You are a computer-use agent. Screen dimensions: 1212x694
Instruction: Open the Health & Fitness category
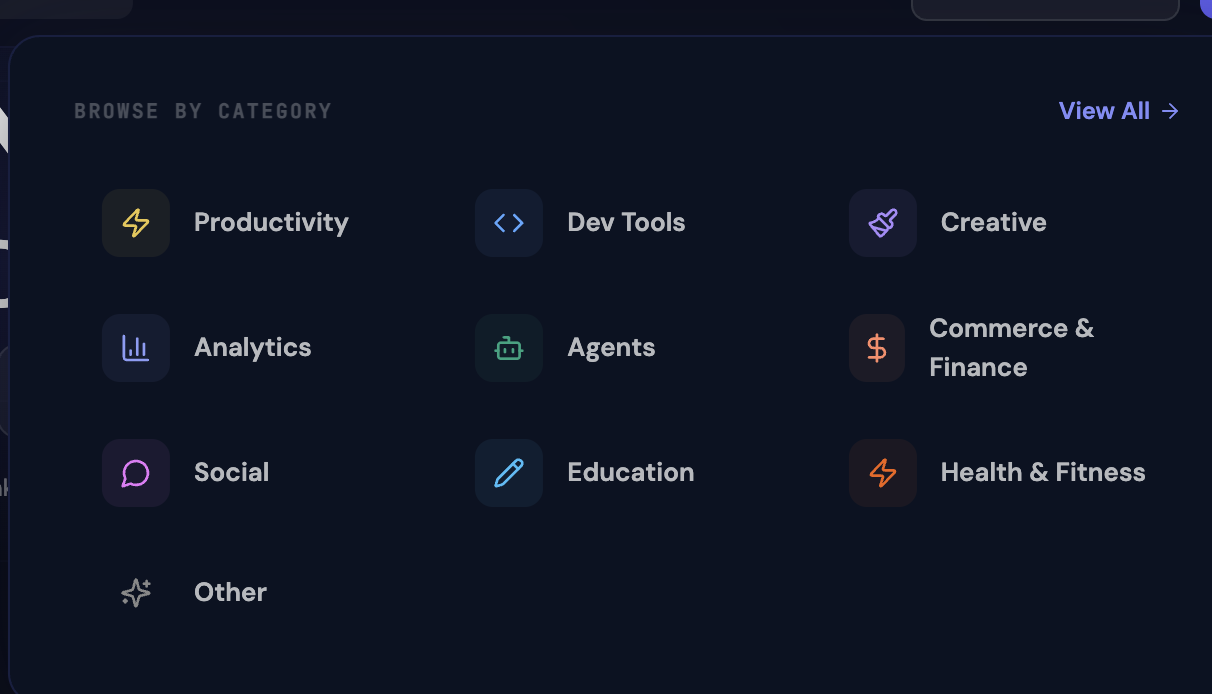pyautogui.click(x=1043, y=472)
